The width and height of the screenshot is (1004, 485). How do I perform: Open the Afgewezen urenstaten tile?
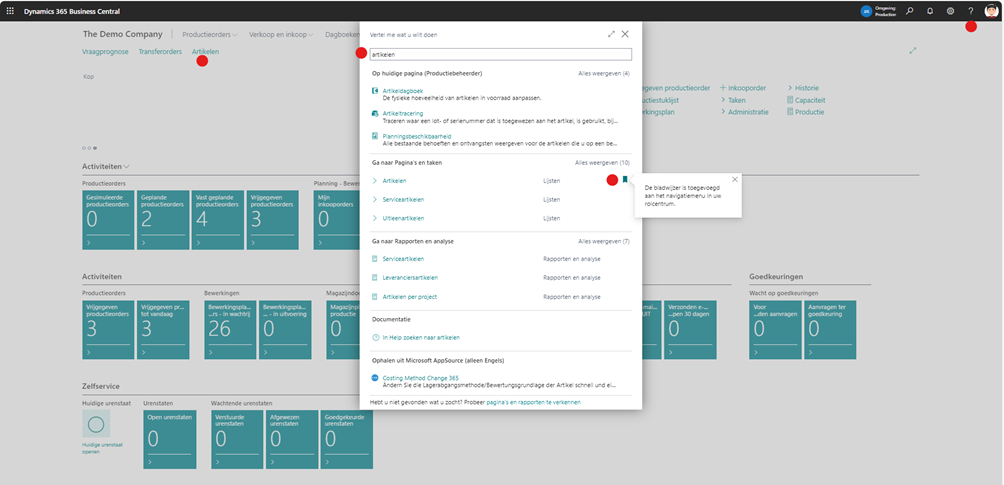(292, 440)
